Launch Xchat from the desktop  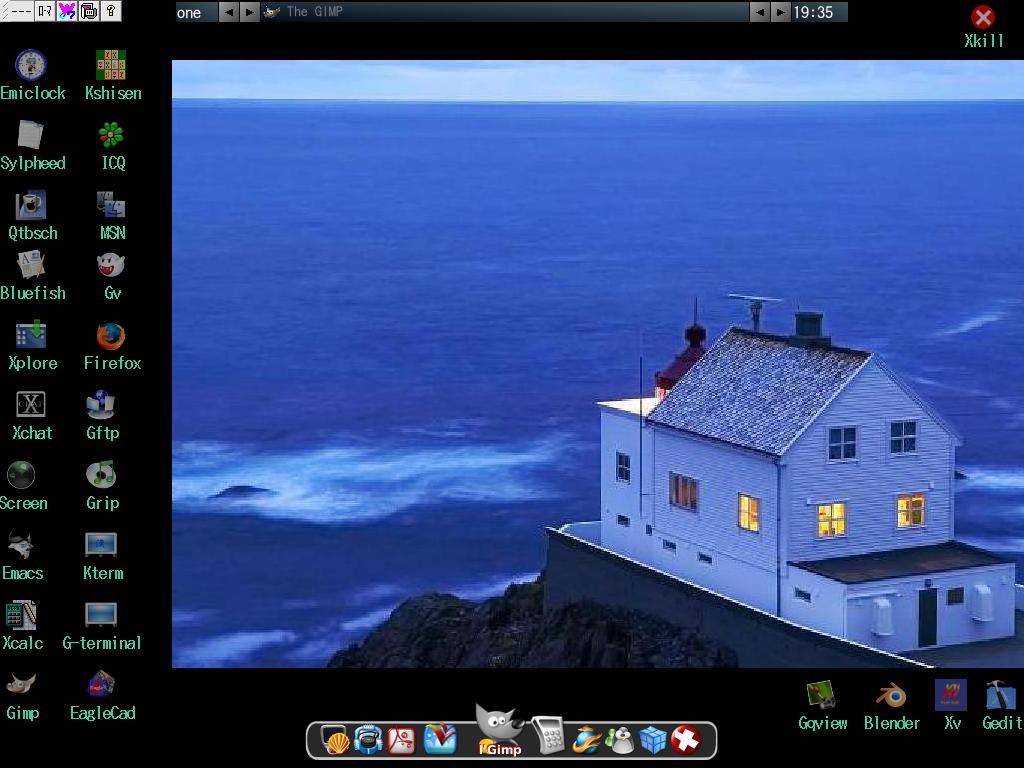31,405
